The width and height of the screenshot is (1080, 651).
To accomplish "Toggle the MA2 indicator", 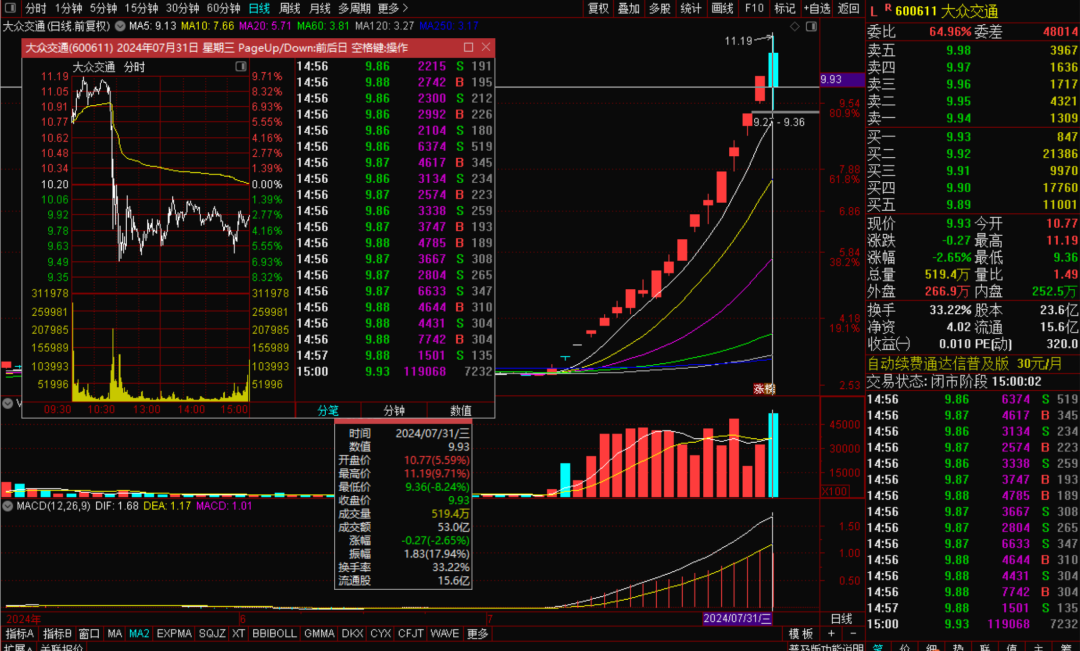I will [139, 633].
